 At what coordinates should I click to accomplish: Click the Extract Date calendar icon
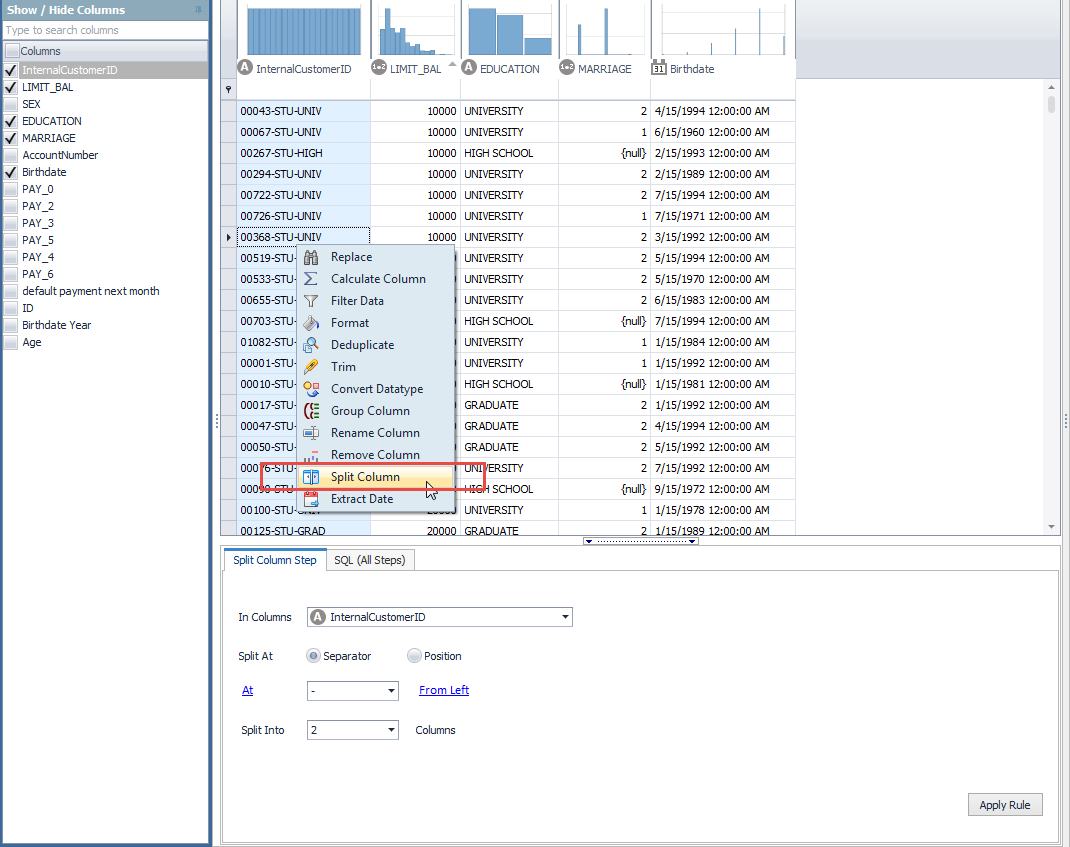[311, 499]
